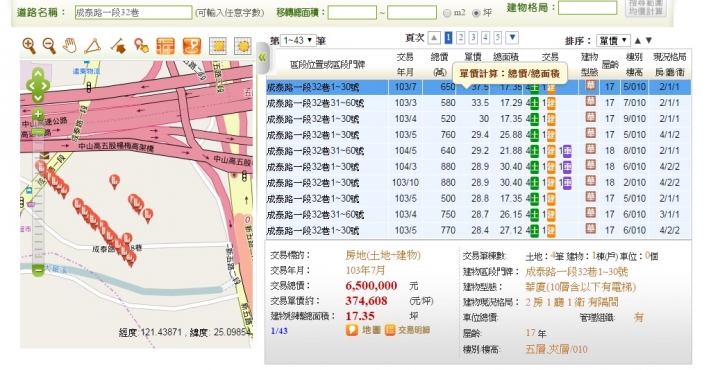
Task: Click the orange locate-position map icon
Action: coord(192,46)
